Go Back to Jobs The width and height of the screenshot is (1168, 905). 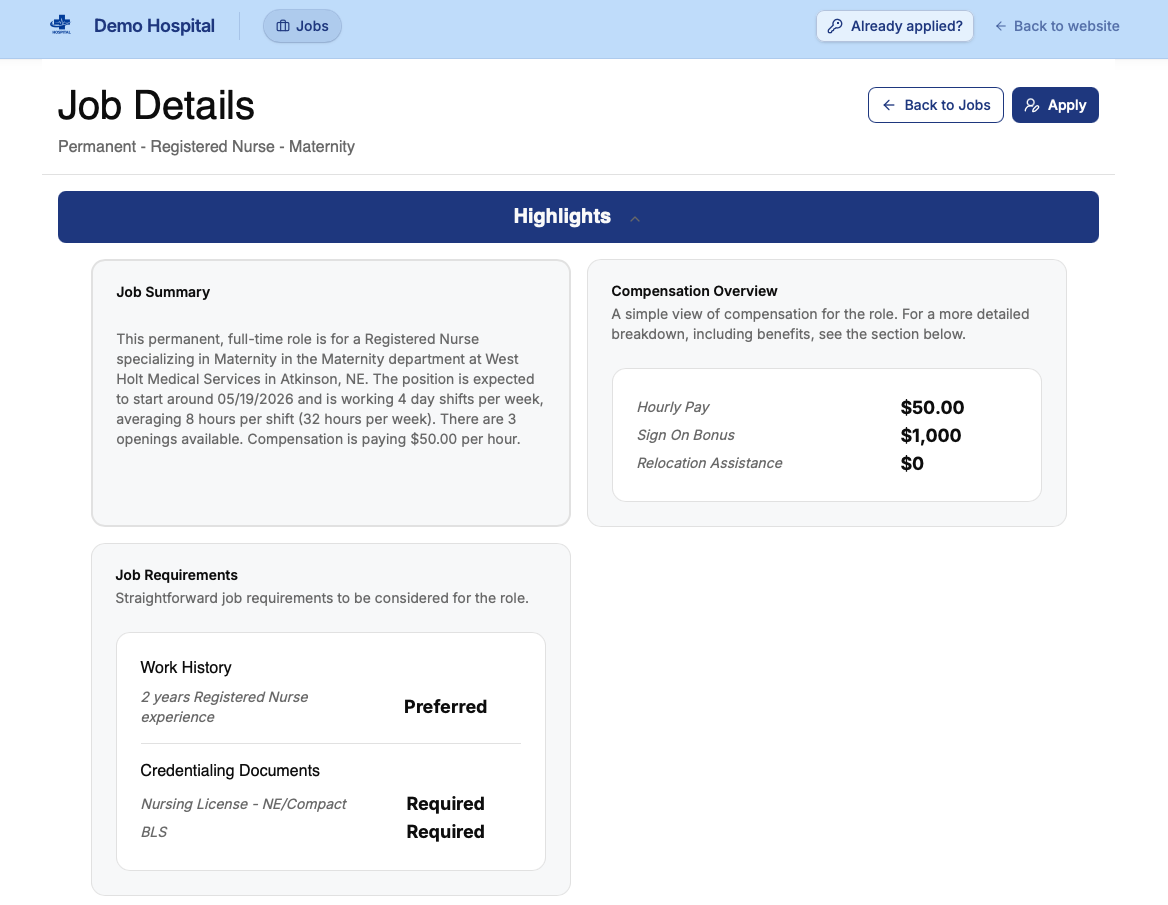[x=936, y=105]
